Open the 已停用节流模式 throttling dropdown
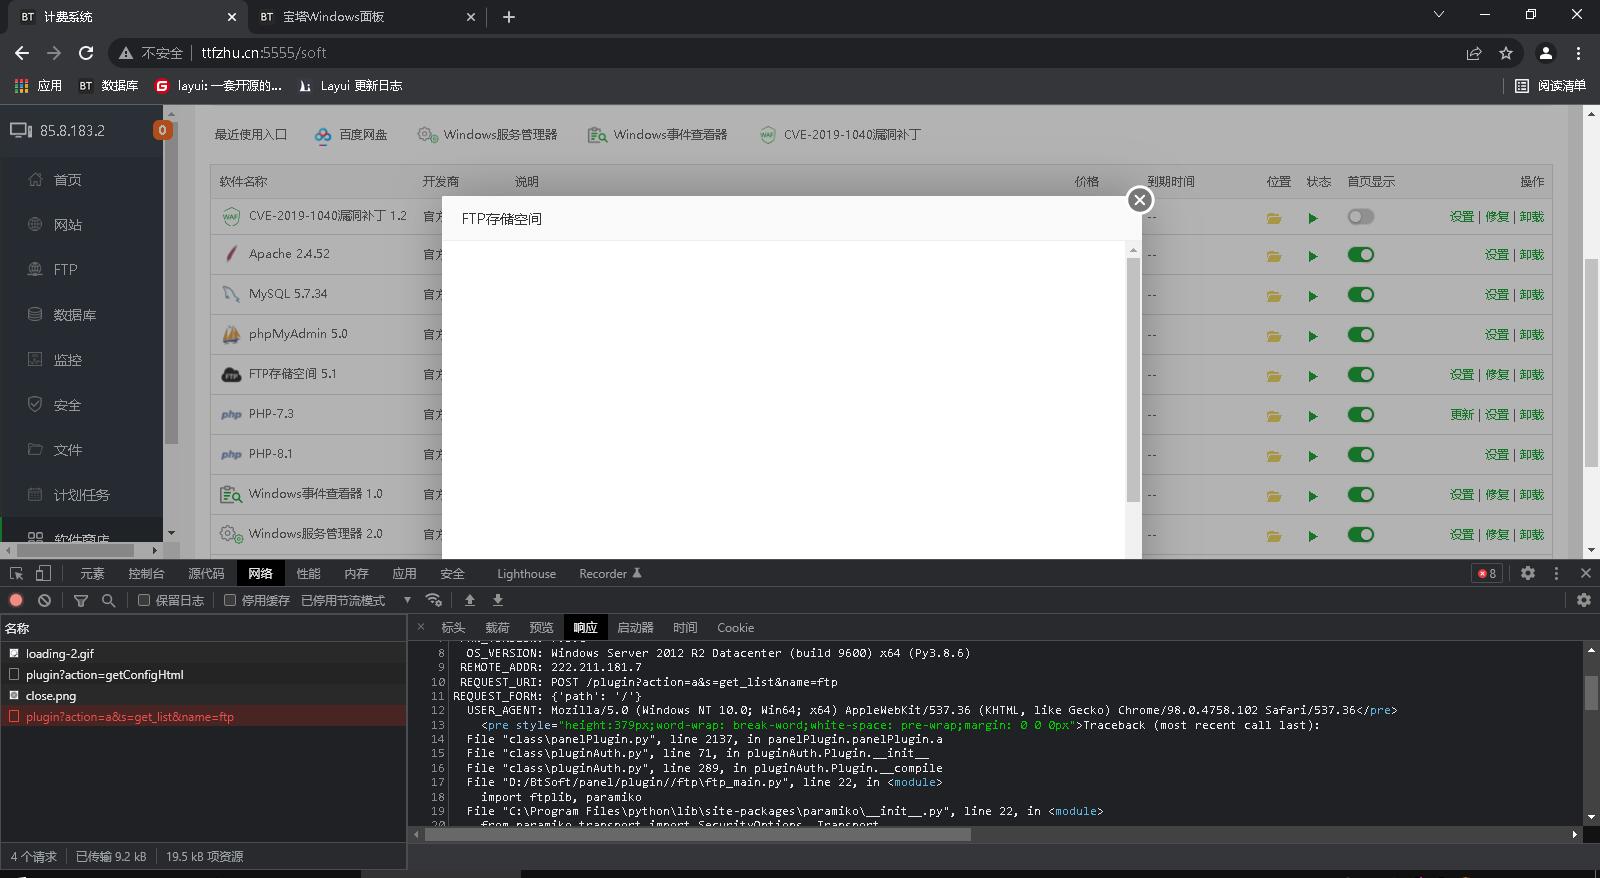The width and height of the screenshot is (1600, 878). 356,600
